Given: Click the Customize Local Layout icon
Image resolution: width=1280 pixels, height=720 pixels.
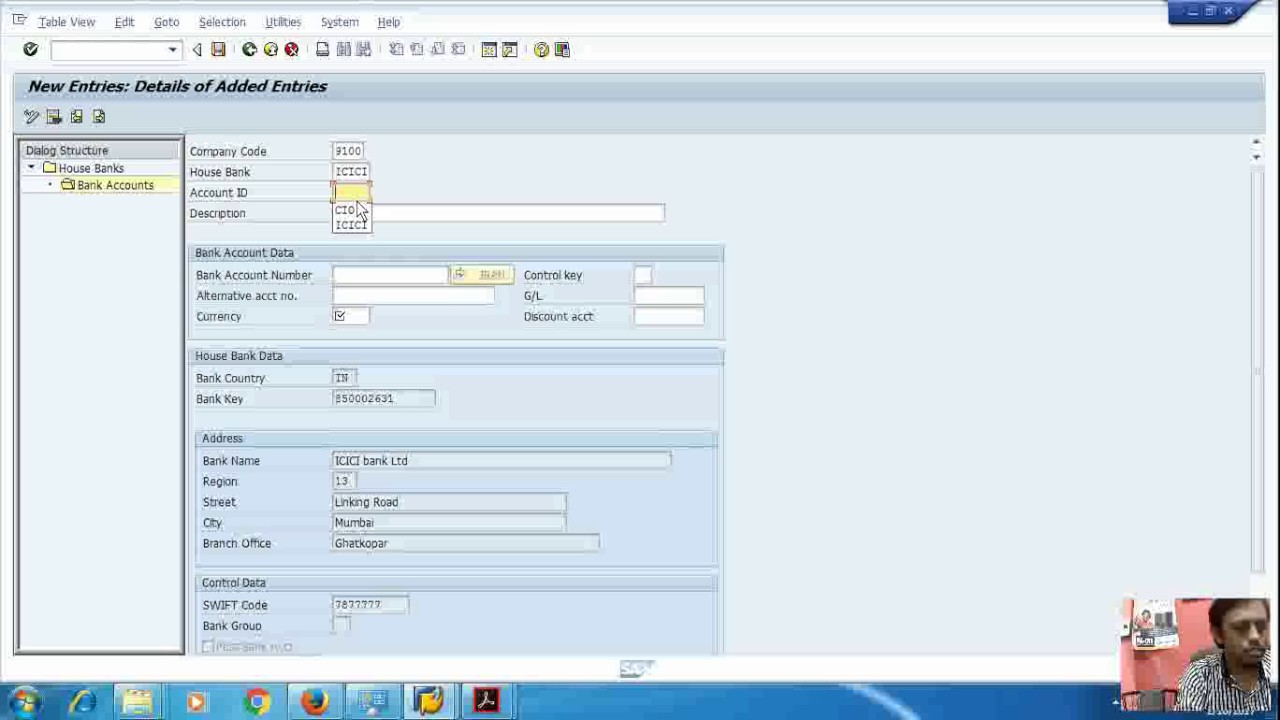Looking at the screenshot, I should [562, 49].
